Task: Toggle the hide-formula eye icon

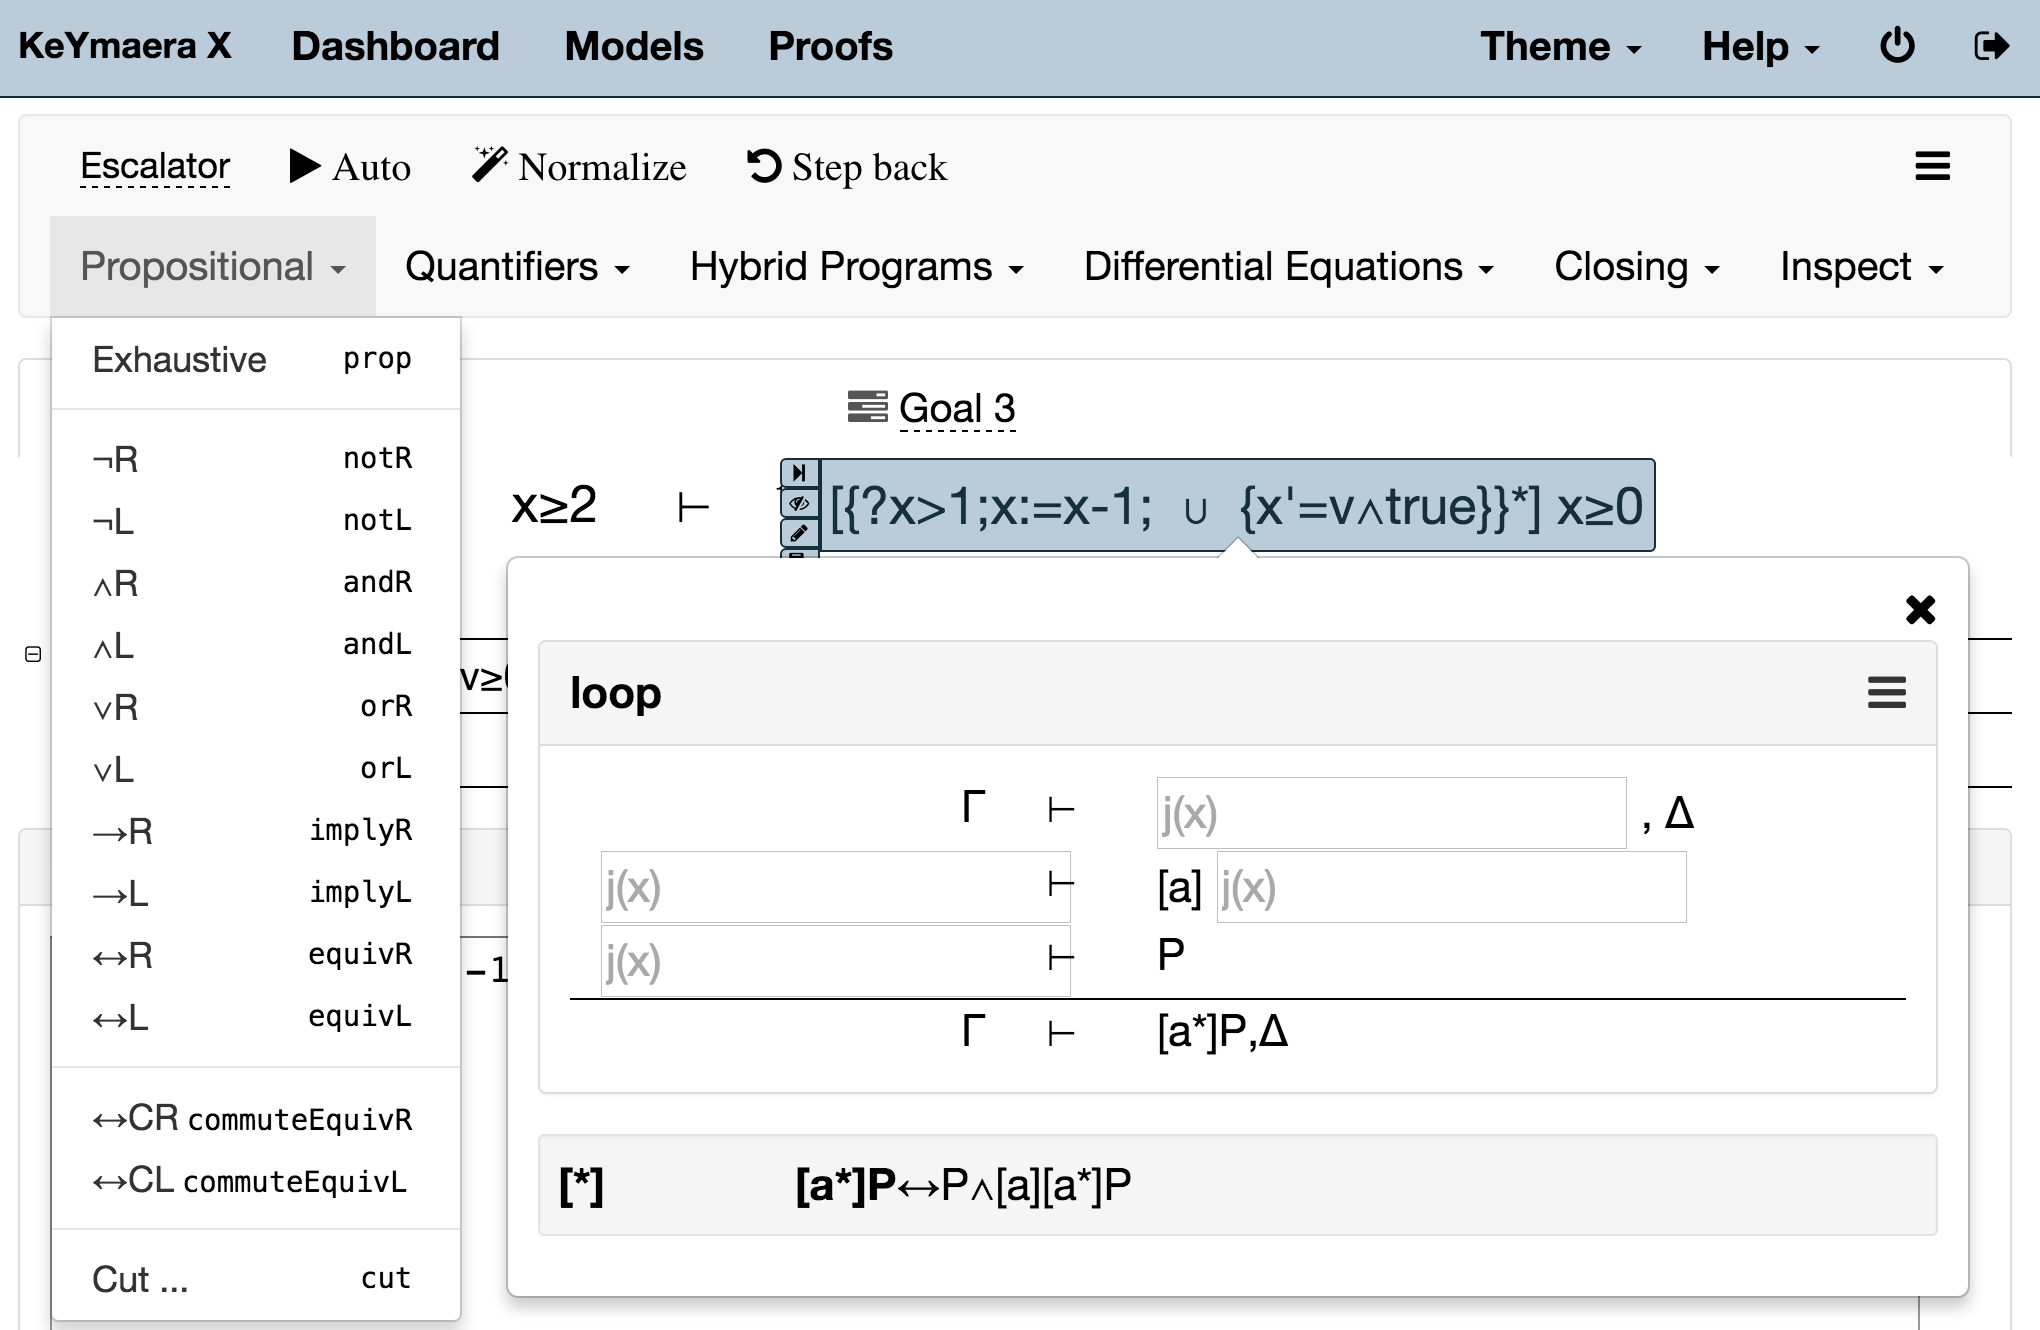Action: tap(798, 503)
